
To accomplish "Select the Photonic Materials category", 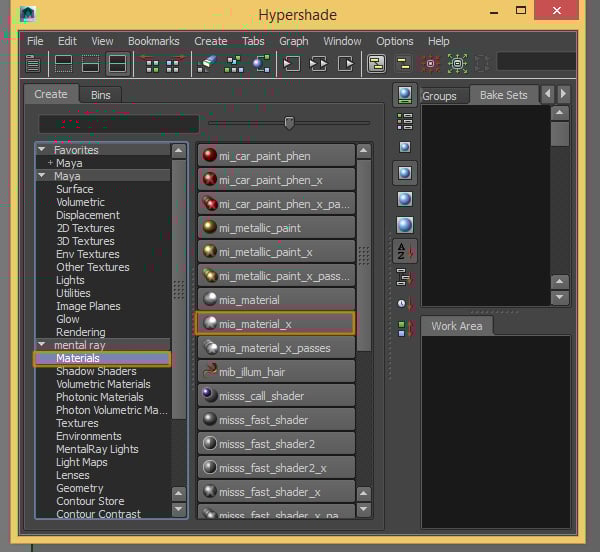I will [99, 397].
